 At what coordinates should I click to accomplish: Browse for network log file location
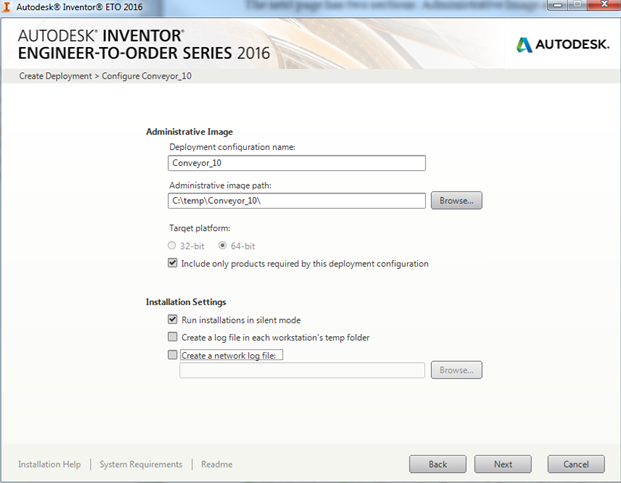456,370
